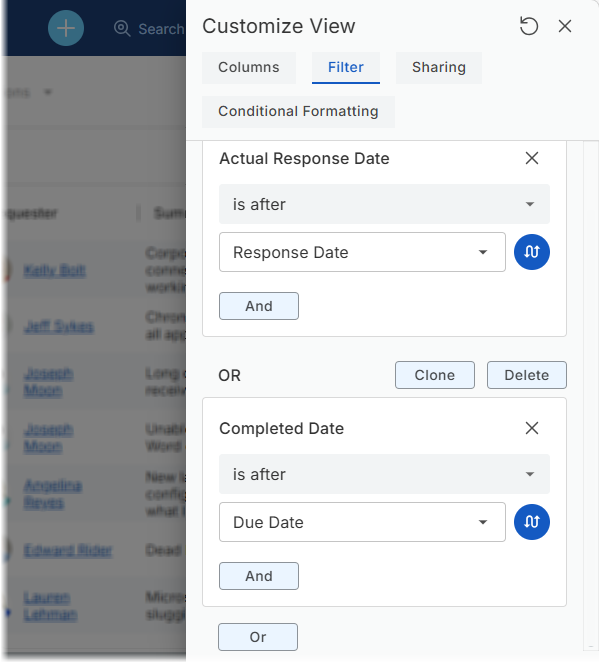This screenshot has height=663, width=599.
Task: Switch to the Sharing tab
Action: [439, 68]
